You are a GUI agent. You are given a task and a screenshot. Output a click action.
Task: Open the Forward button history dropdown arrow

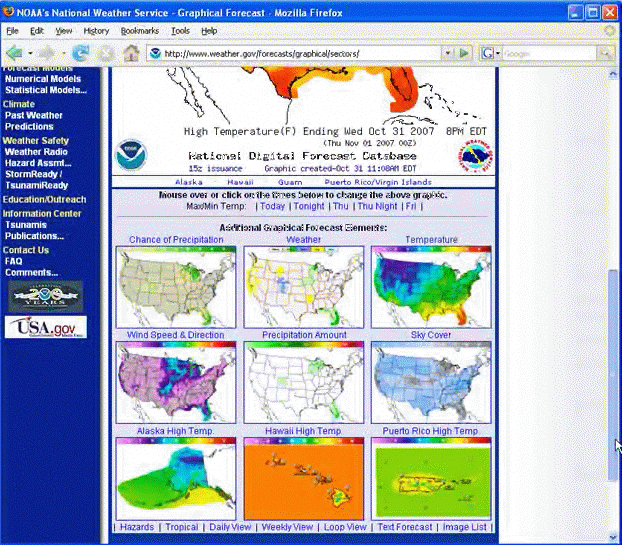point(63,53)
